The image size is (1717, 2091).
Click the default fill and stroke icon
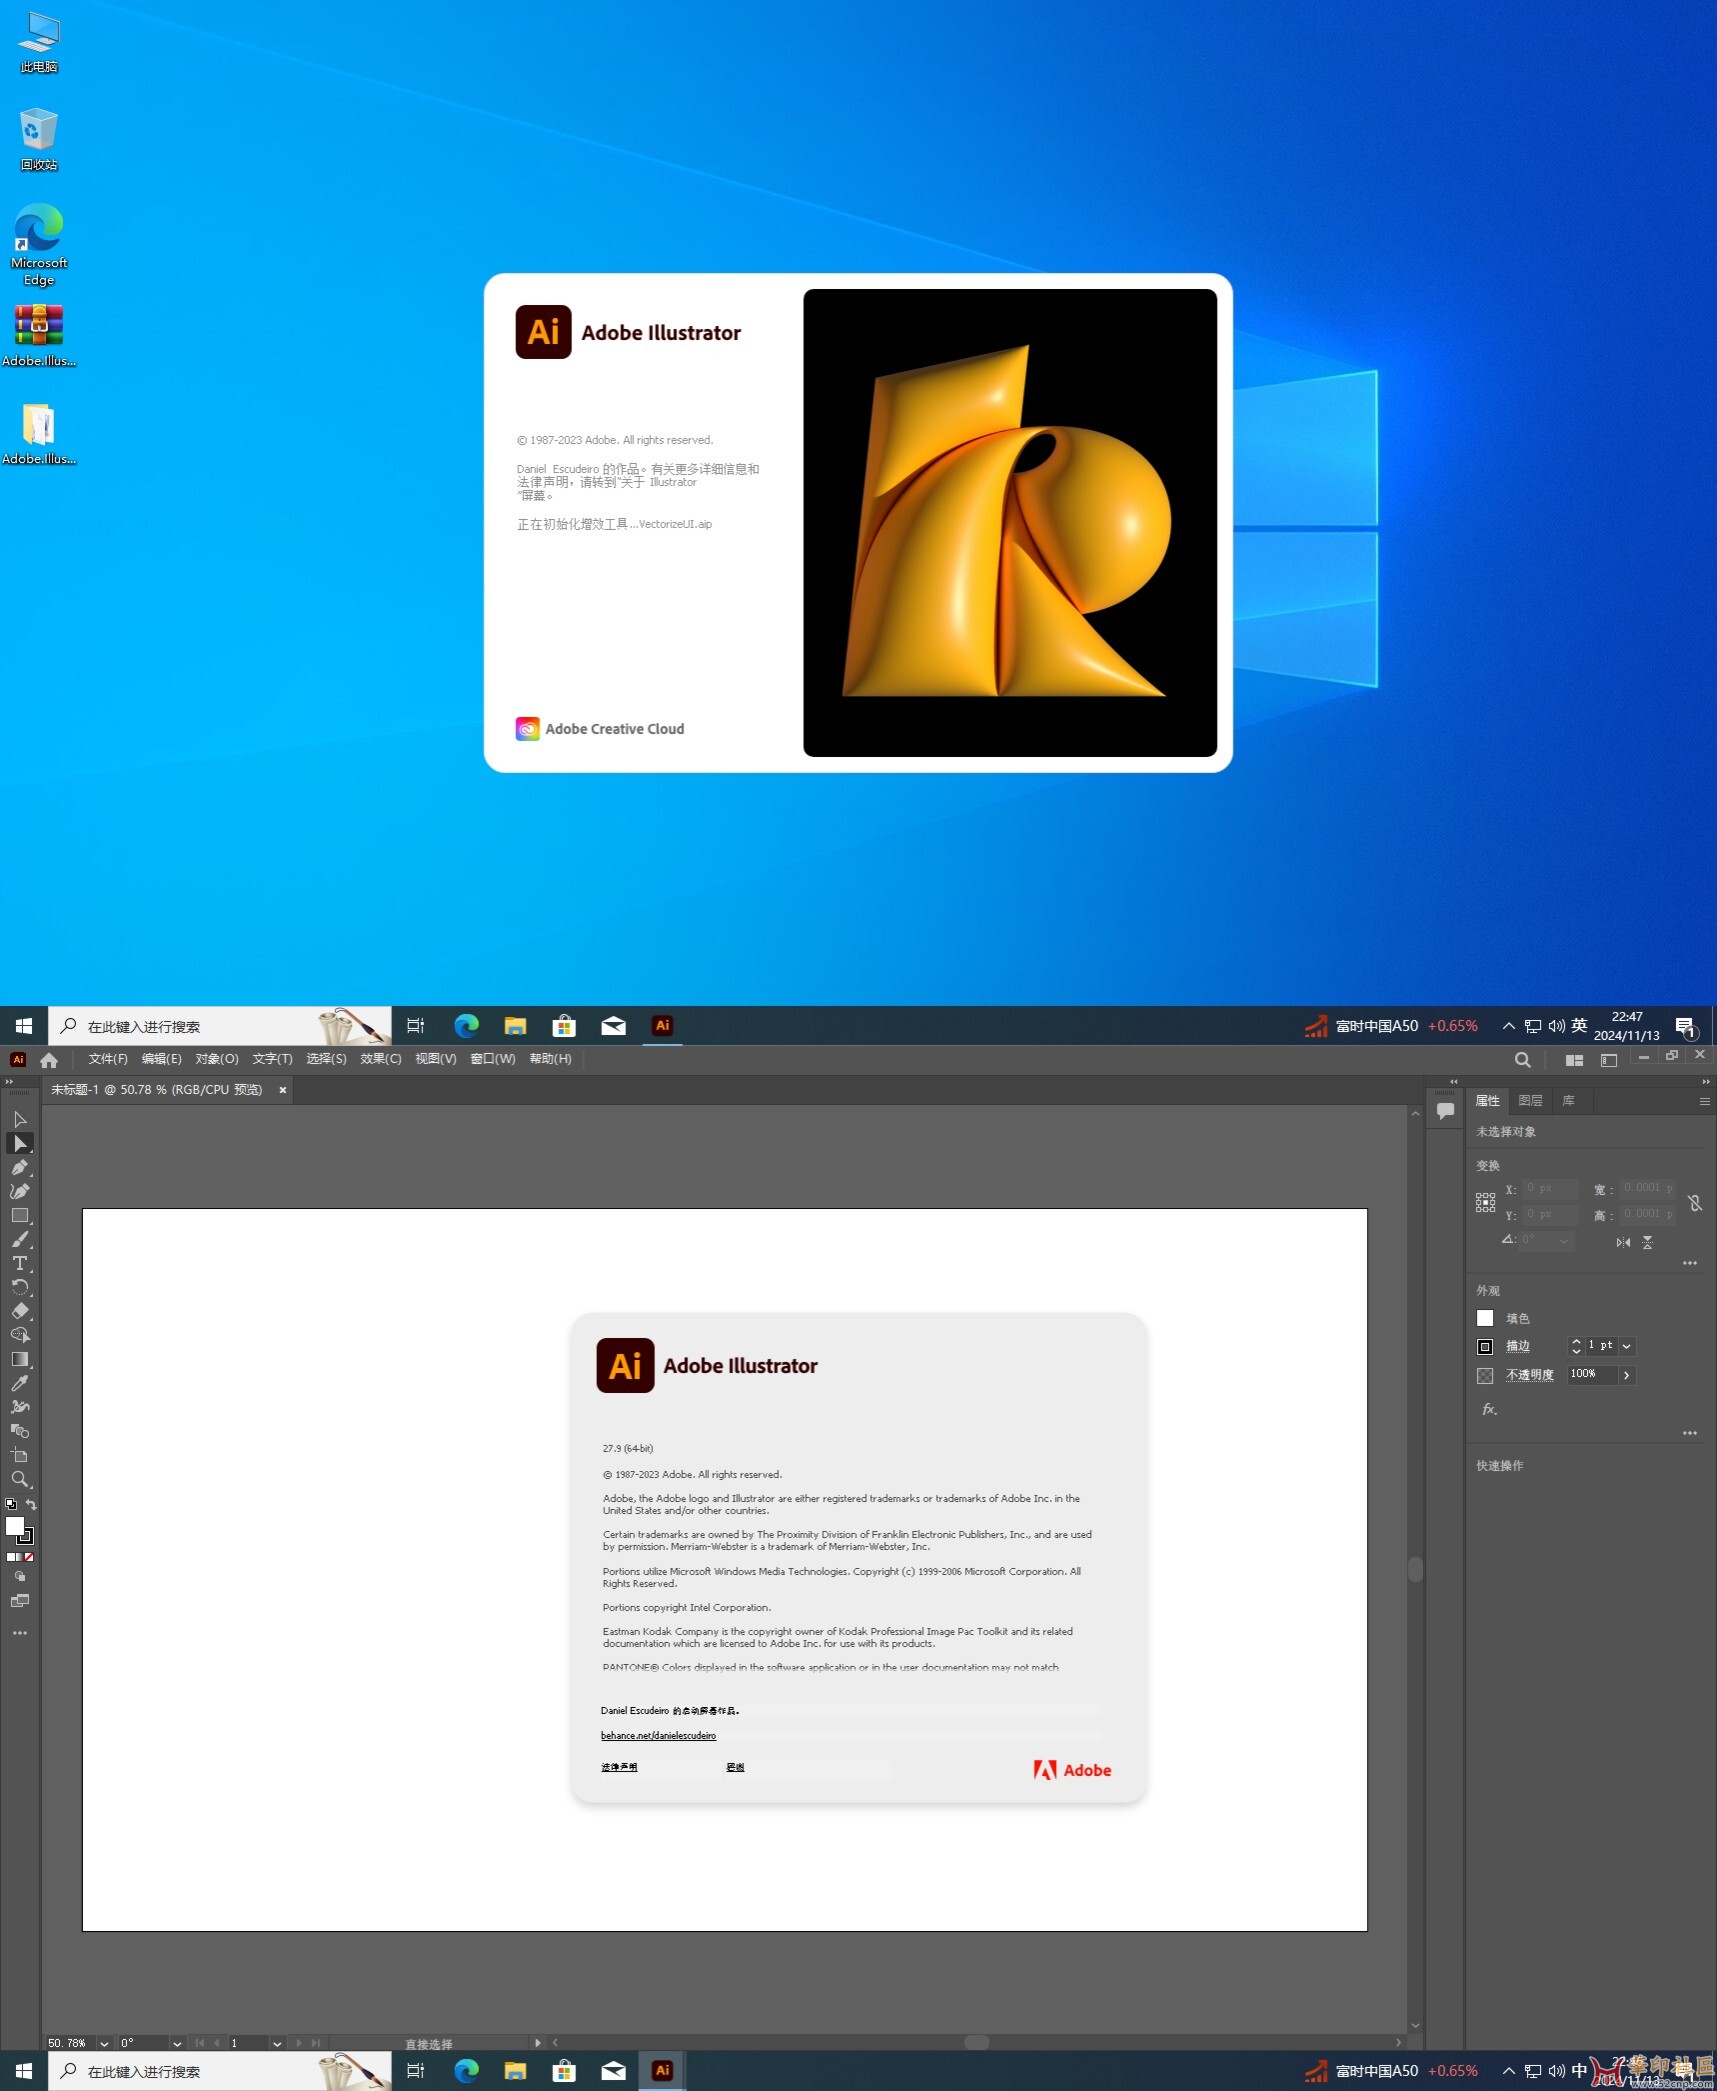[11, 1504]
